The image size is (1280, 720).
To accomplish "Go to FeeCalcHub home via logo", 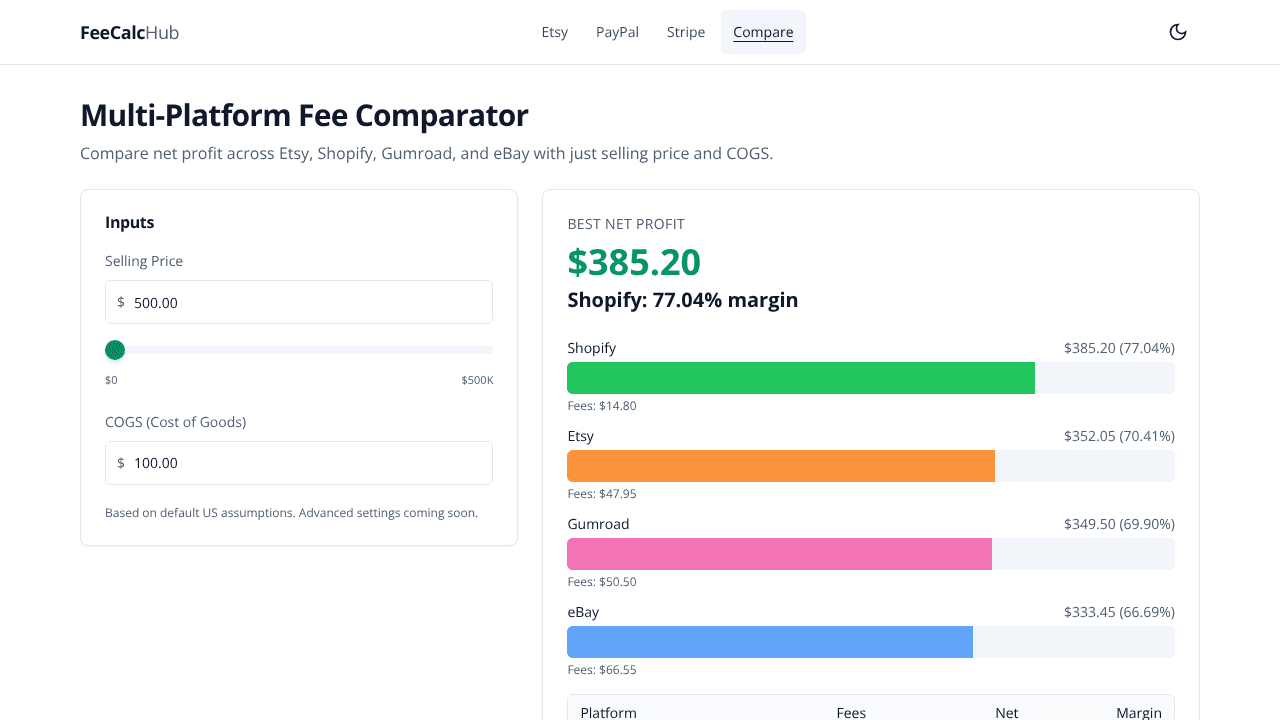I will tap(130, 32).
